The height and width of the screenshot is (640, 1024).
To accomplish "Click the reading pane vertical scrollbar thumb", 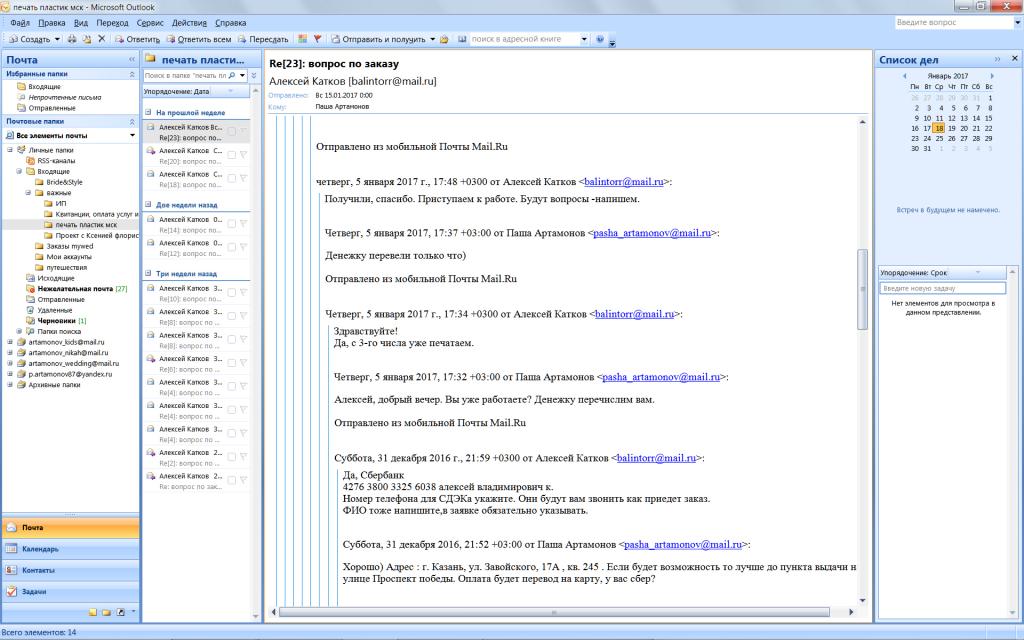I will coord(862,289).
